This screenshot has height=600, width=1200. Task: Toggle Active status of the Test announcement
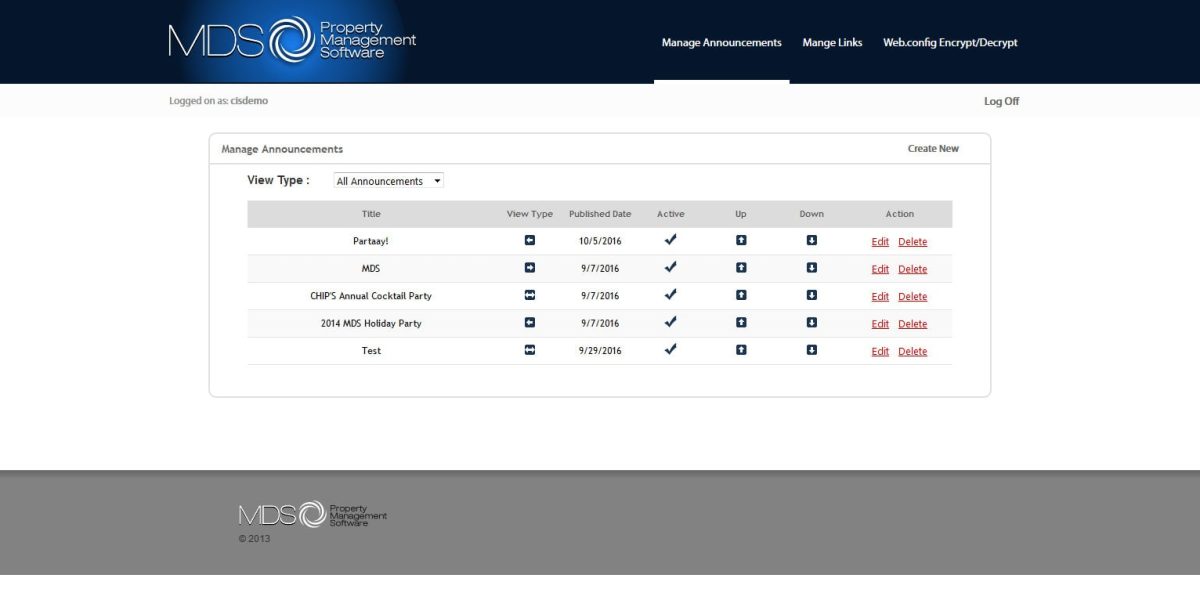click(670, 349)
